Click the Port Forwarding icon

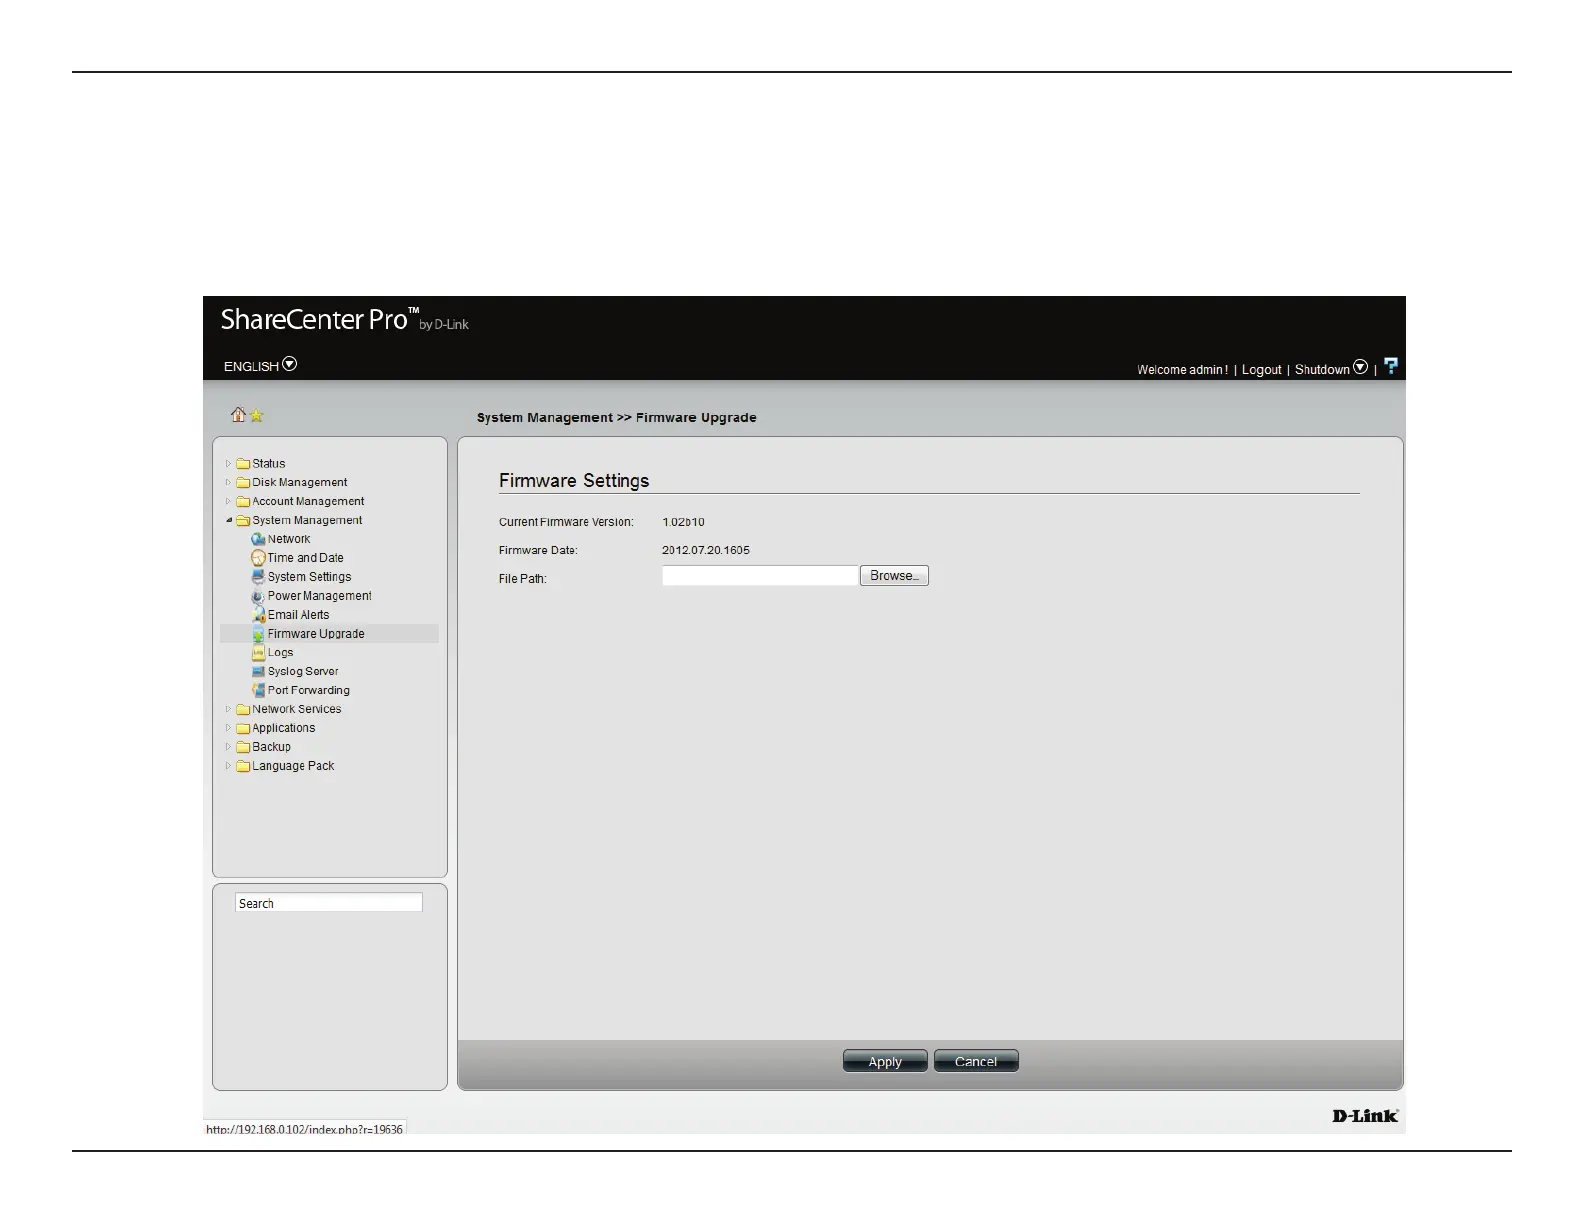(258, 691)
